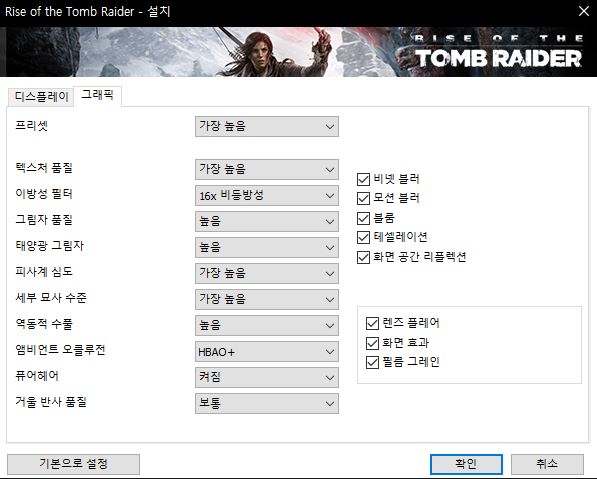This screenshot has width=597, height=479.
Task: Toggle the 테셀레이션 checkbox
Action: pos(364,238)
